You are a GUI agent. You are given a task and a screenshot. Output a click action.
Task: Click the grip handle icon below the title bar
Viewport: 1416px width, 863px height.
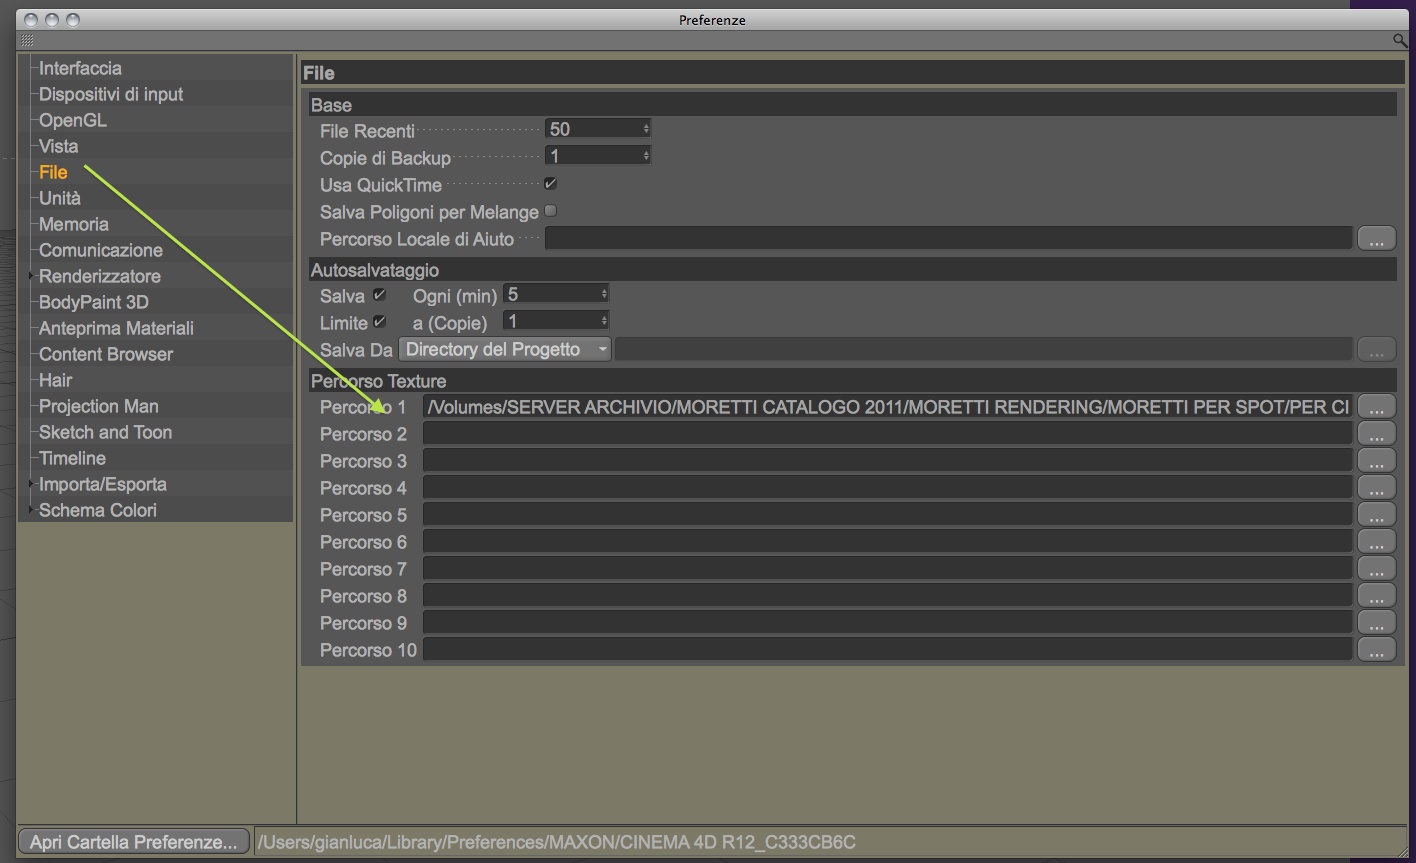[x=27, y=41]
